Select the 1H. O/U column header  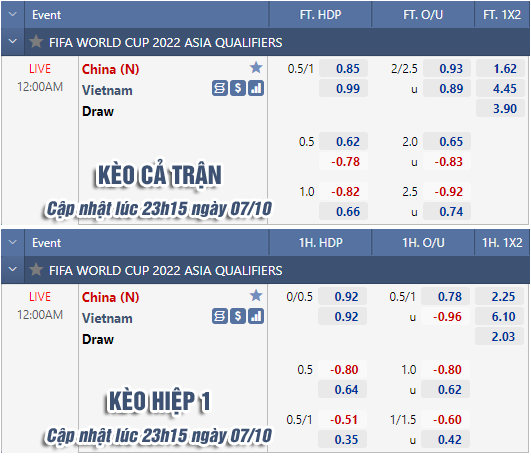point(423,243)
